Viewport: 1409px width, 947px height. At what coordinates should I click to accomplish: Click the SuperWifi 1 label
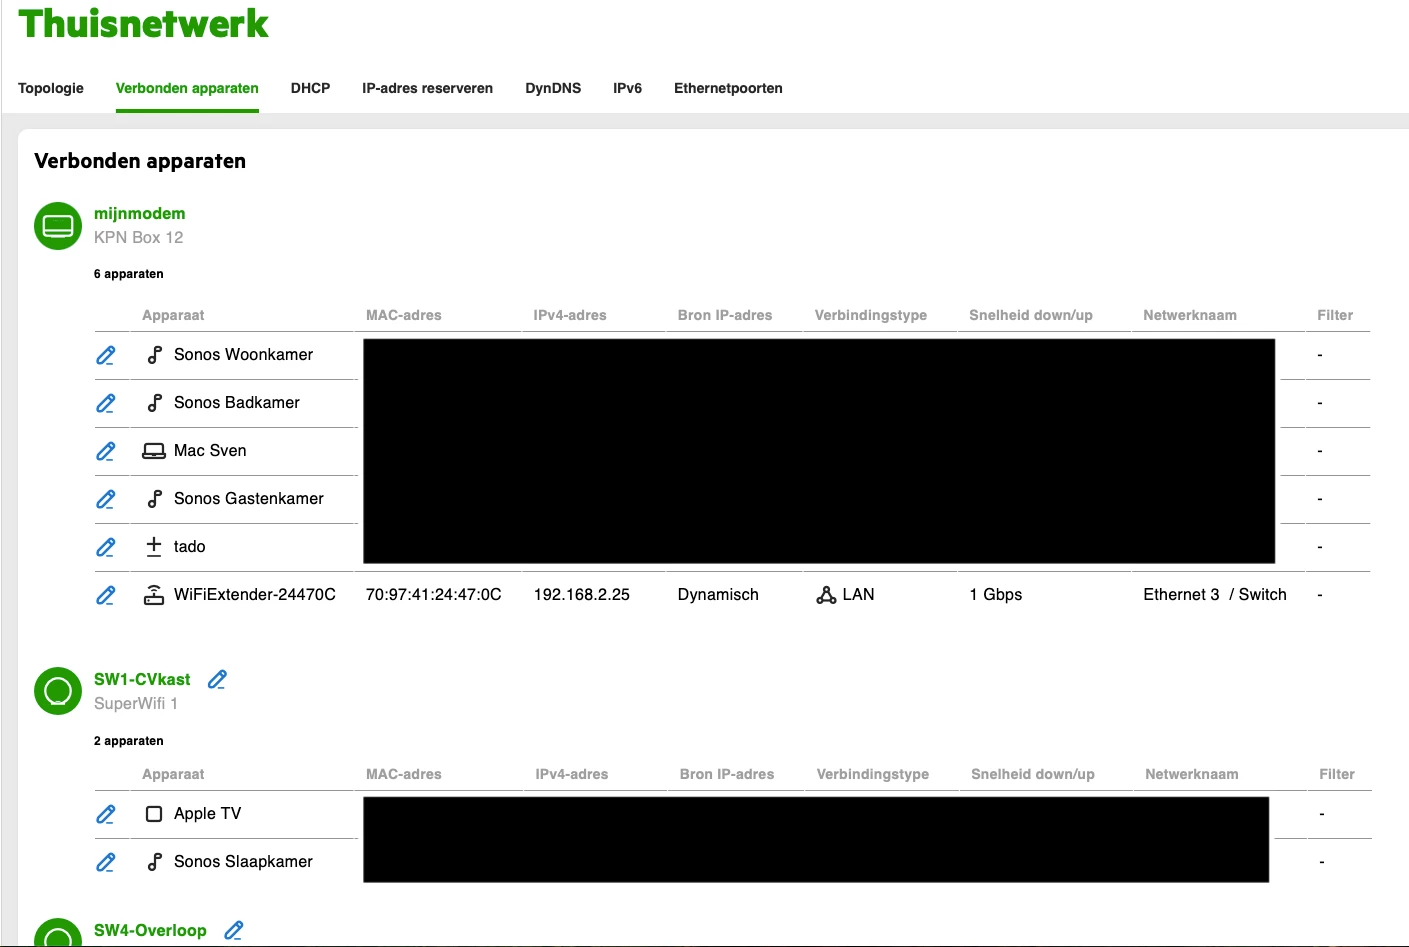point(136,703)
